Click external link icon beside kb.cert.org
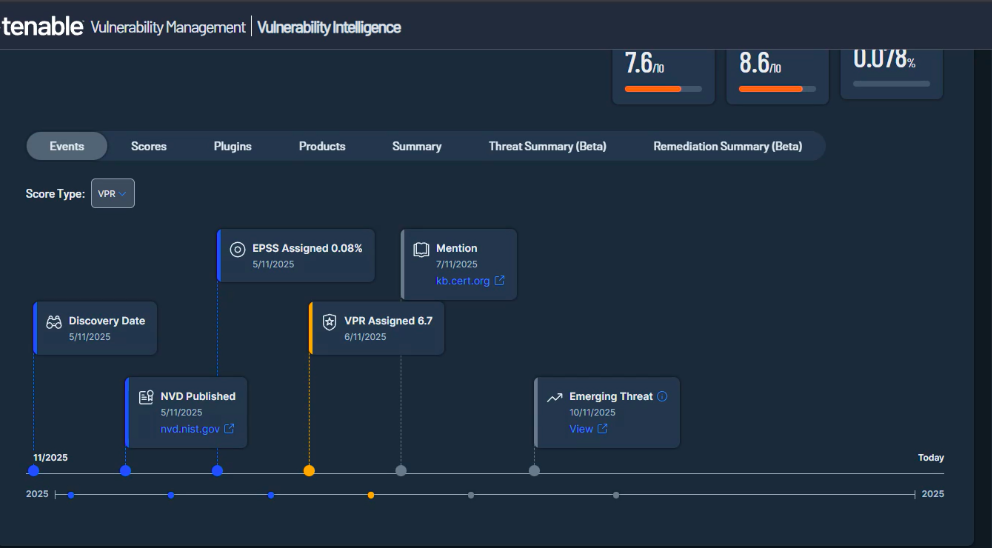The height and width of the screenshot is (548, 992). 500,281
